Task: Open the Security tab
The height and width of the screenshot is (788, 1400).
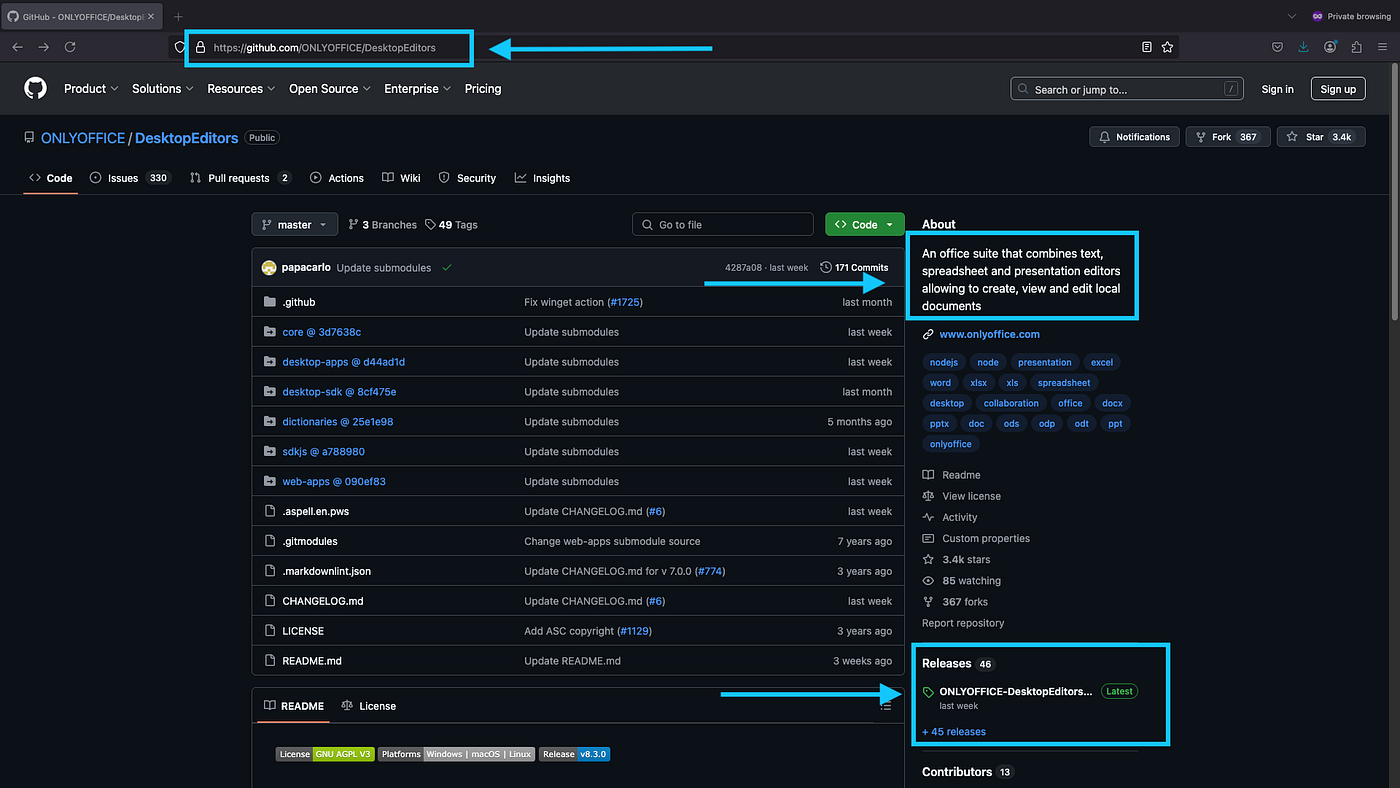Action: pyautogui.click(x=467, y=178)
